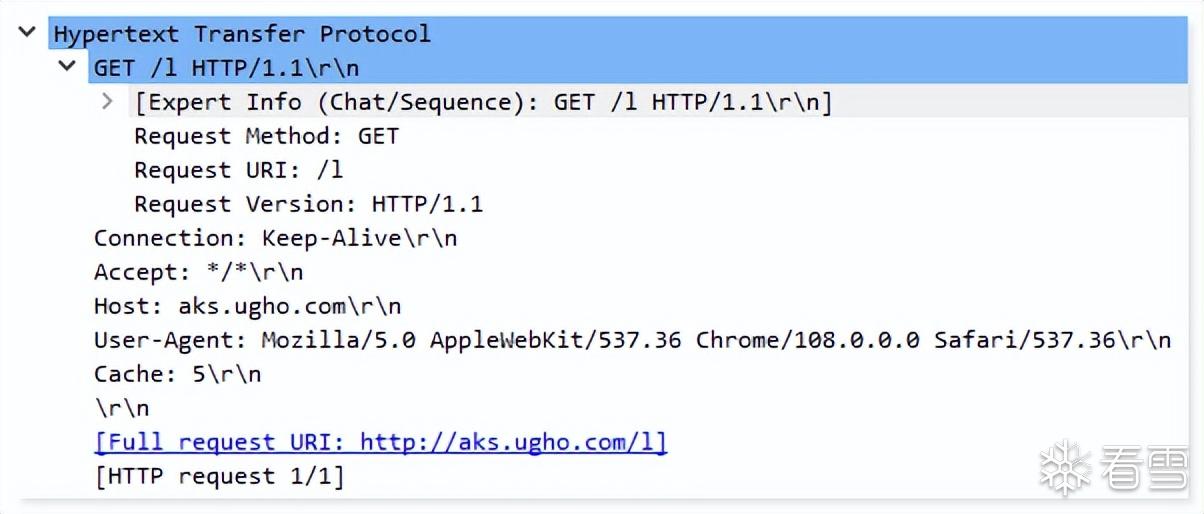Select the GET /l HTTP/1.1 line
Viewport: 1204px width, 514px height.
coord(226,68)
